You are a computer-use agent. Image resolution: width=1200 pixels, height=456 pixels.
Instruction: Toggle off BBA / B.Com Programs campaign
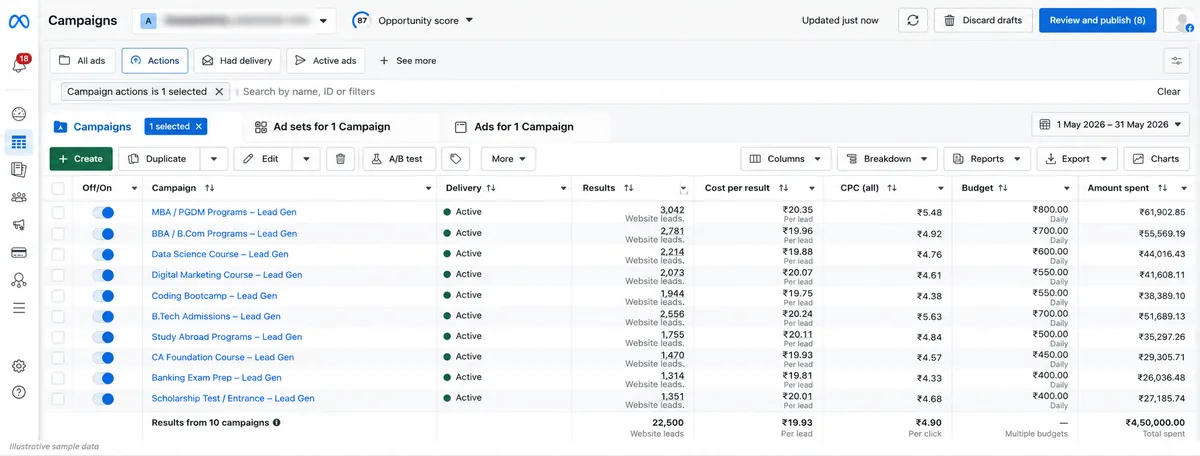click(x=103, y=233)
